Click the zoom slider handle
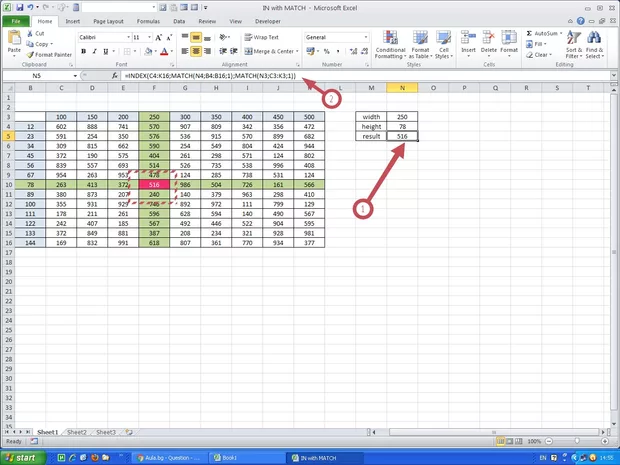 click(577, 441)
